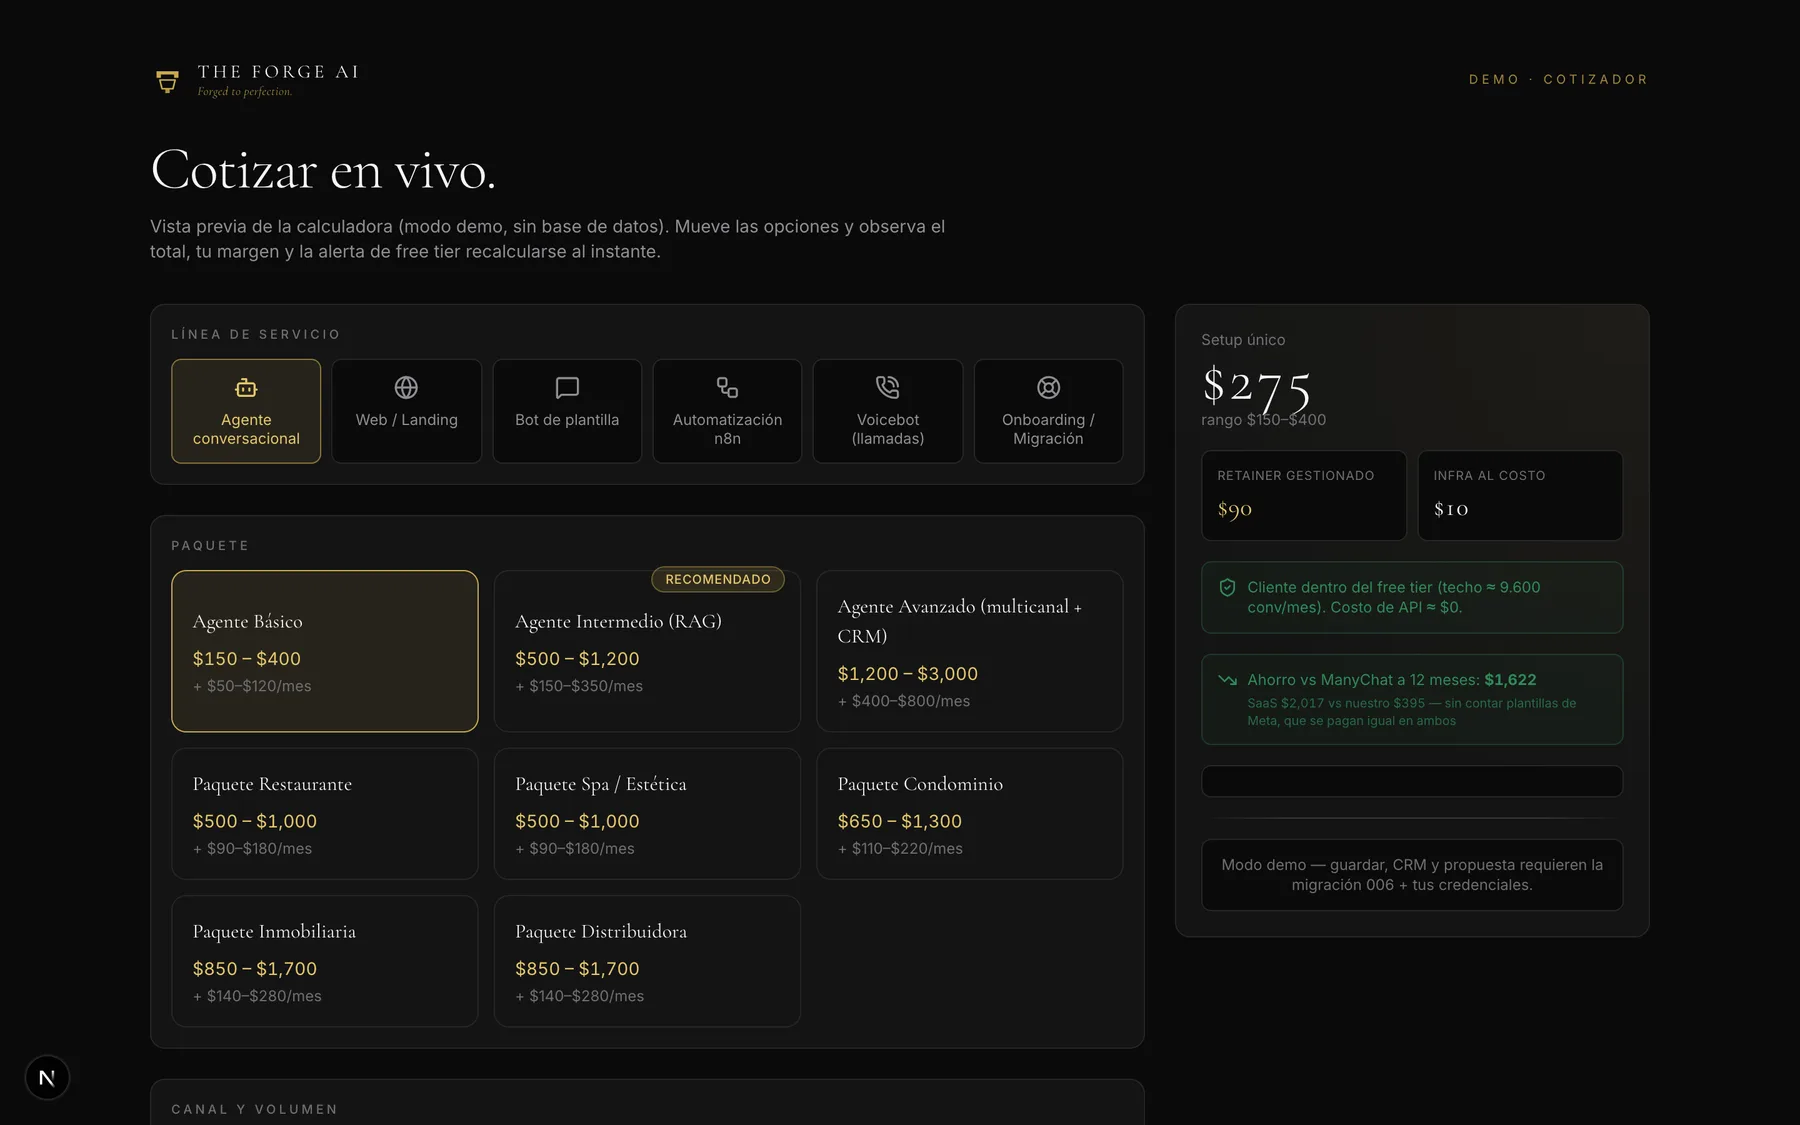The width and height of the screenshot is (1800, 1125).
Task: Click the Forged to perfection tagline
Action: click(245, 92)
